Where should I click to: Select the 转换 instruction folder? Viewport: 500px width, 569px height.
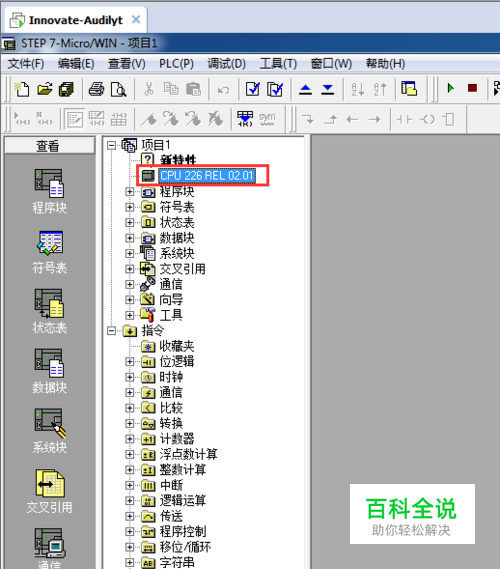(x=171, y=423)
